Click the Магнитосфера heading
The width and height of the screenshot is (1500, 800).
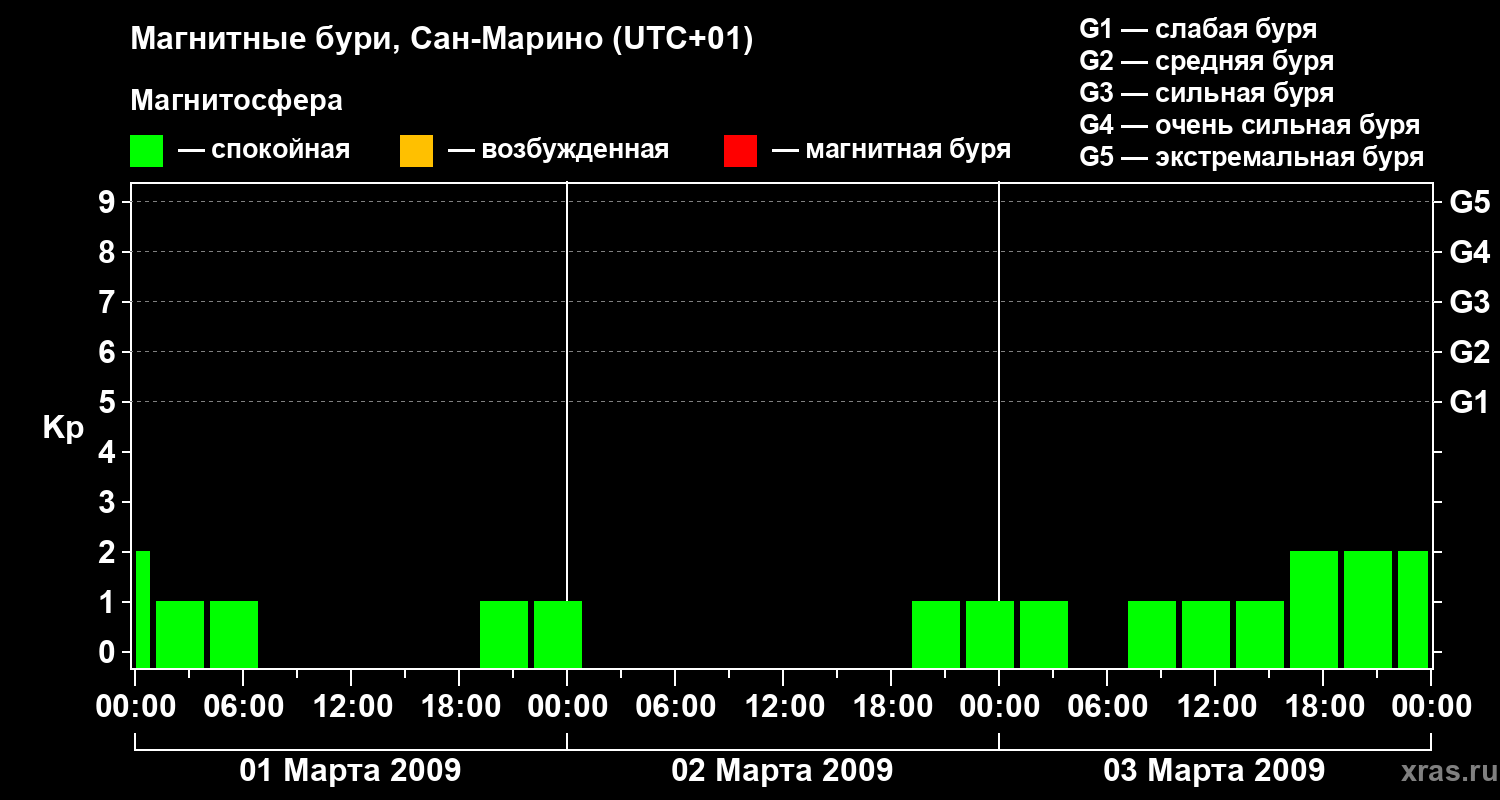pos(237,100)
